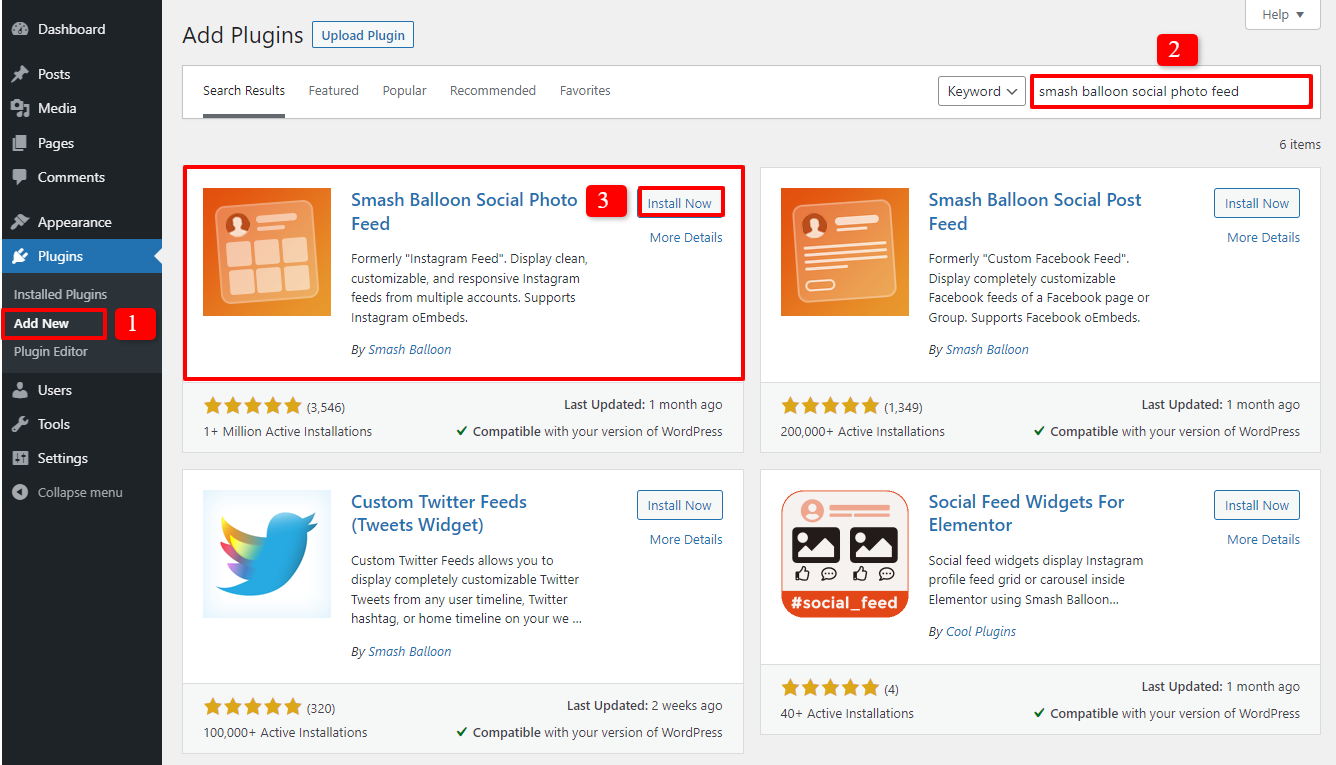Click the Appearance paintbrush icon
Screen dimensions: 1336x765
(20, 222)
